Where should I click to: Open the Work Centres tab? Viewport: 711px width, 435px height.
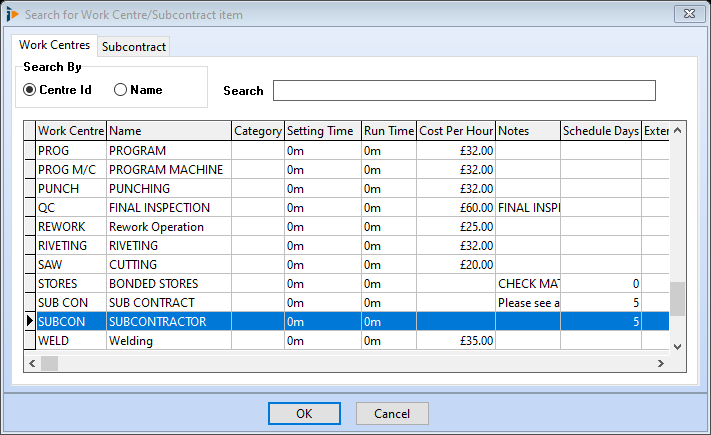click(54, 45)
